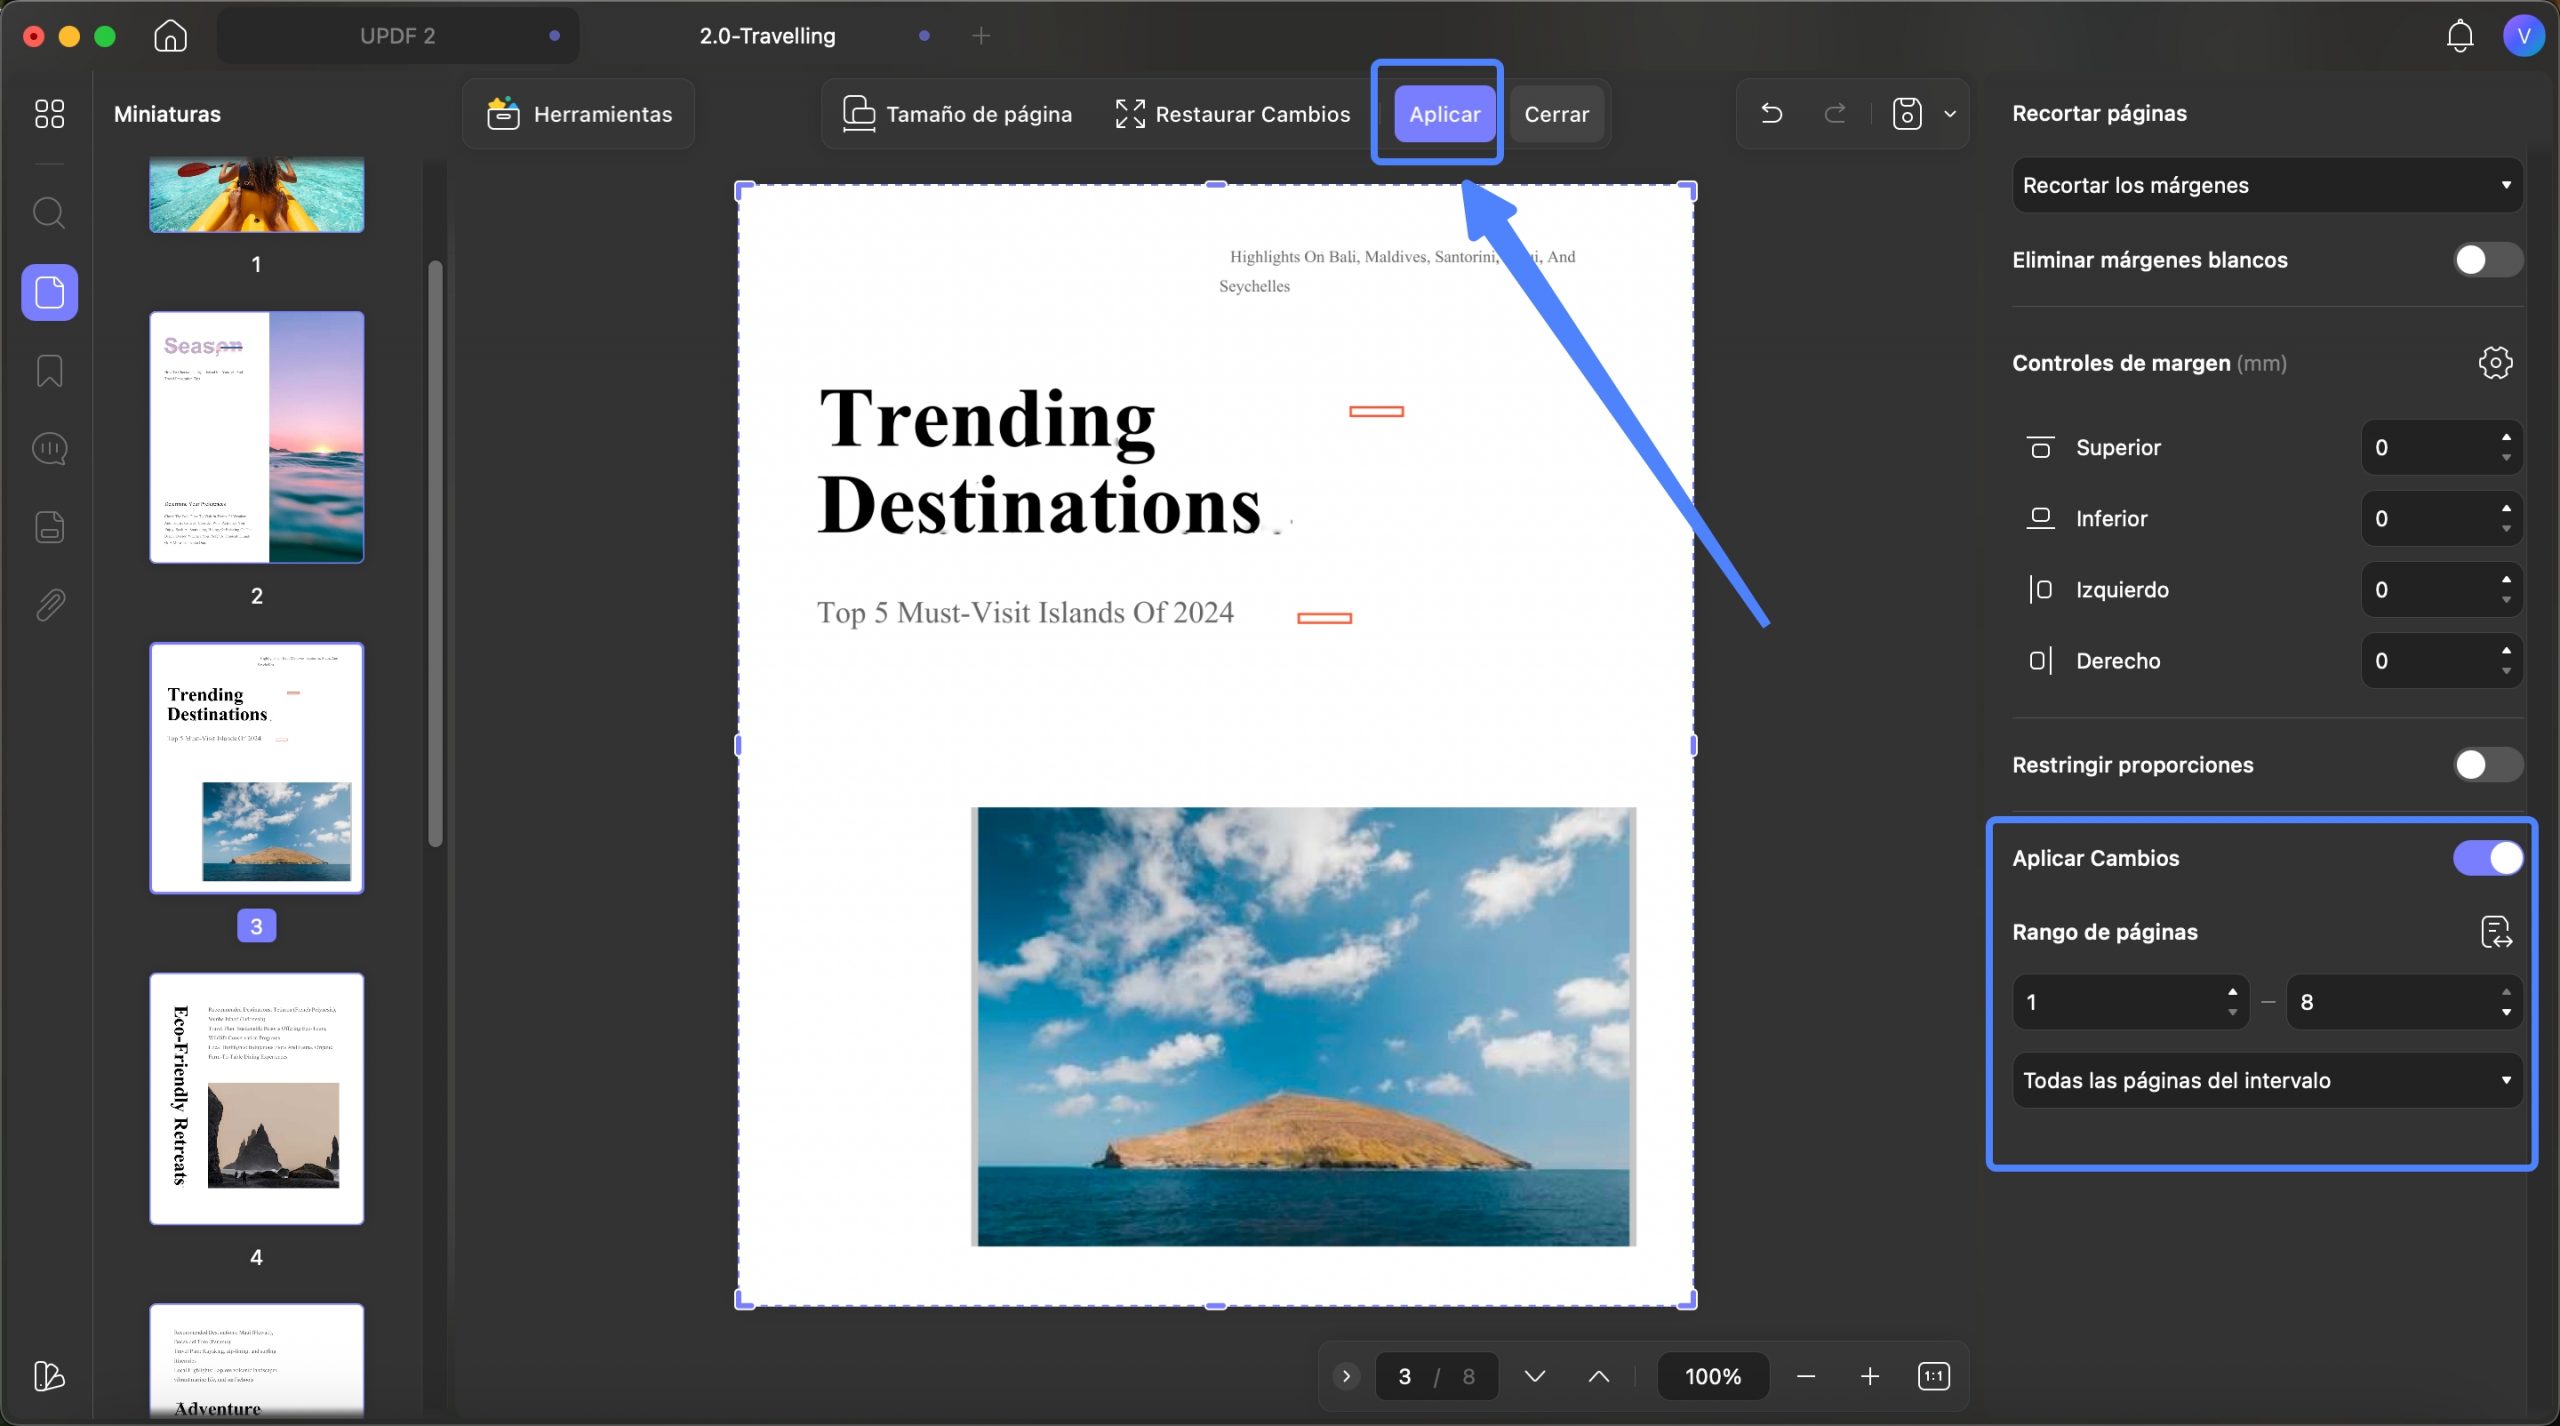Decrease page range end value
Viewport: 2560px width, 1426px height.
(x=2506, y=1012)
